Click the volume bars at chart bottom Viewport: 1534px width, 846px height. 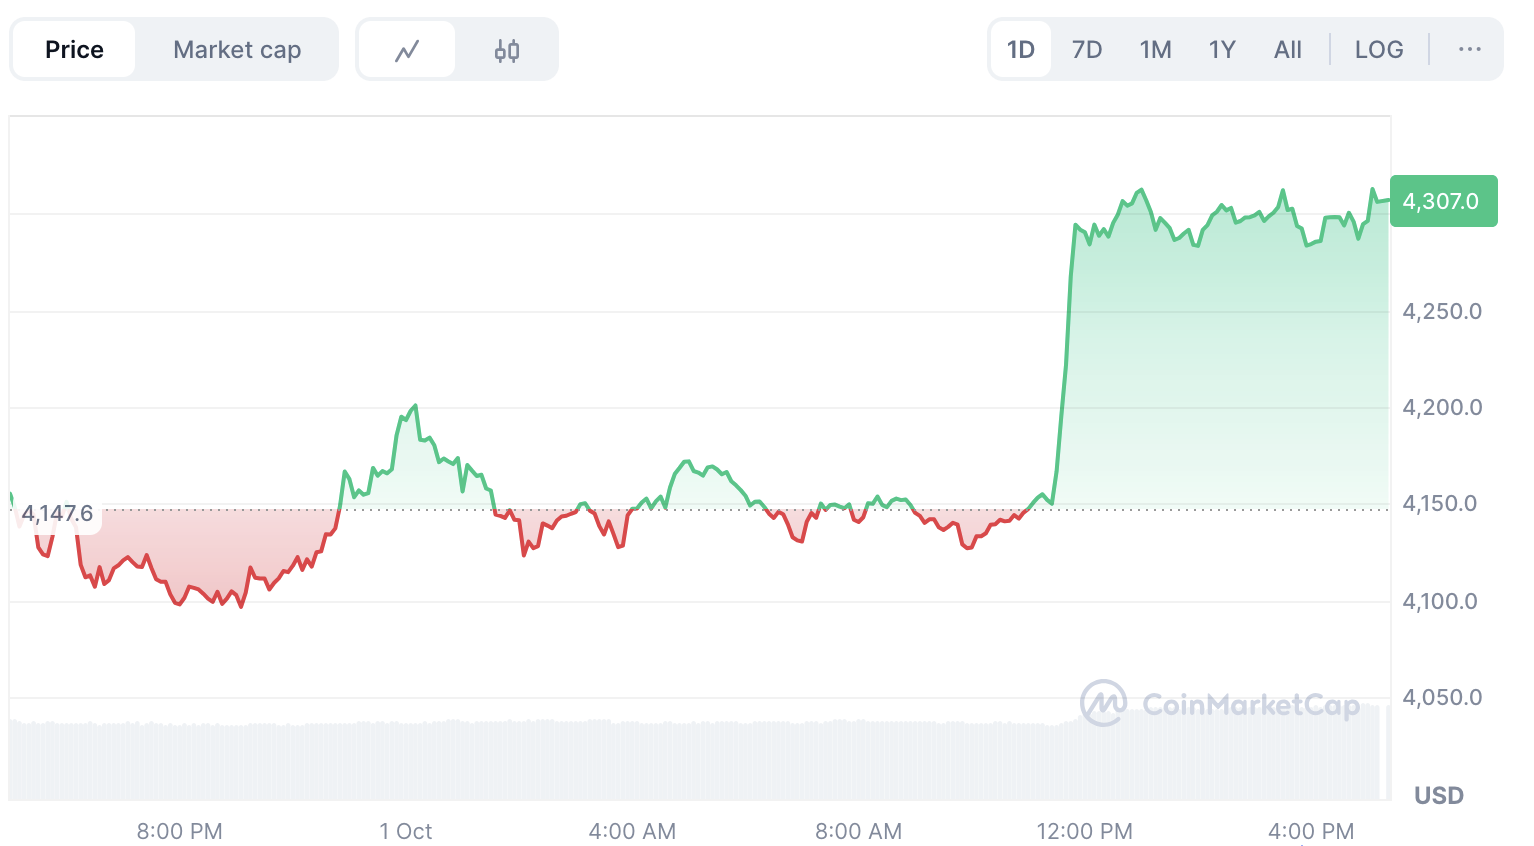click(700, 760)
